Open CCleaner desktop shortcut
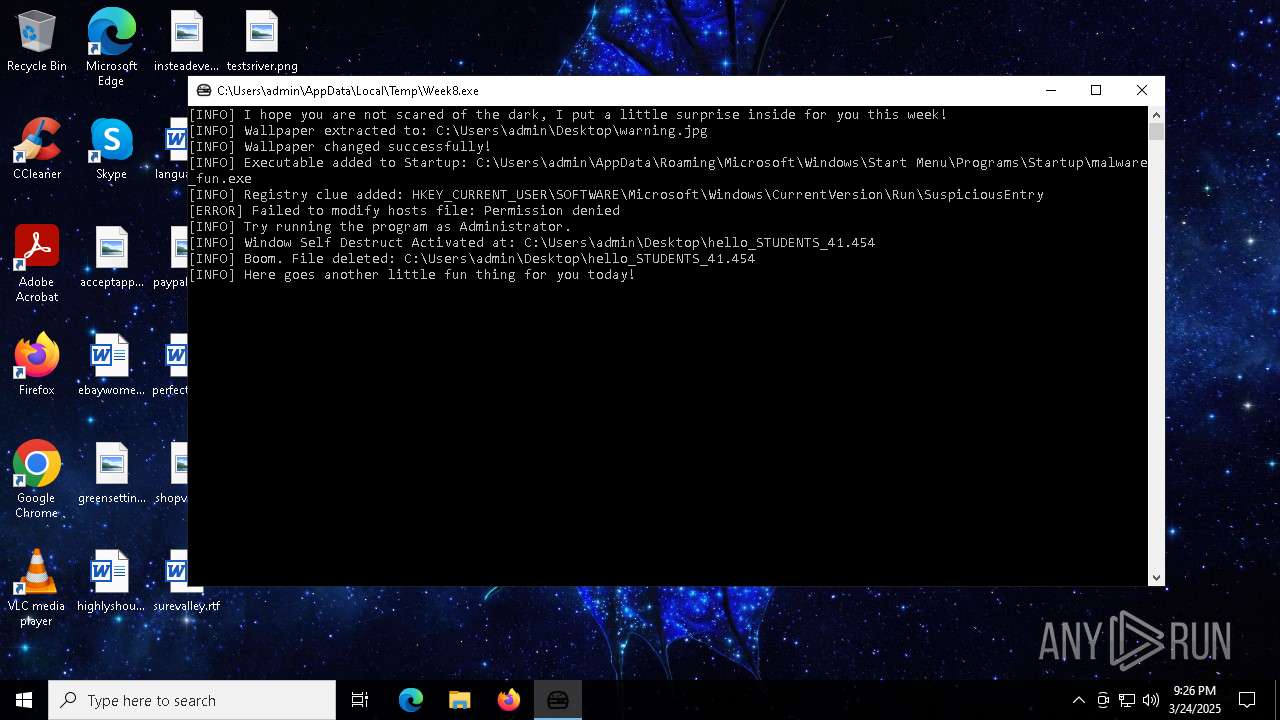Image resolution: width=1280 pixels, height=720 pixels. (37, 149)
